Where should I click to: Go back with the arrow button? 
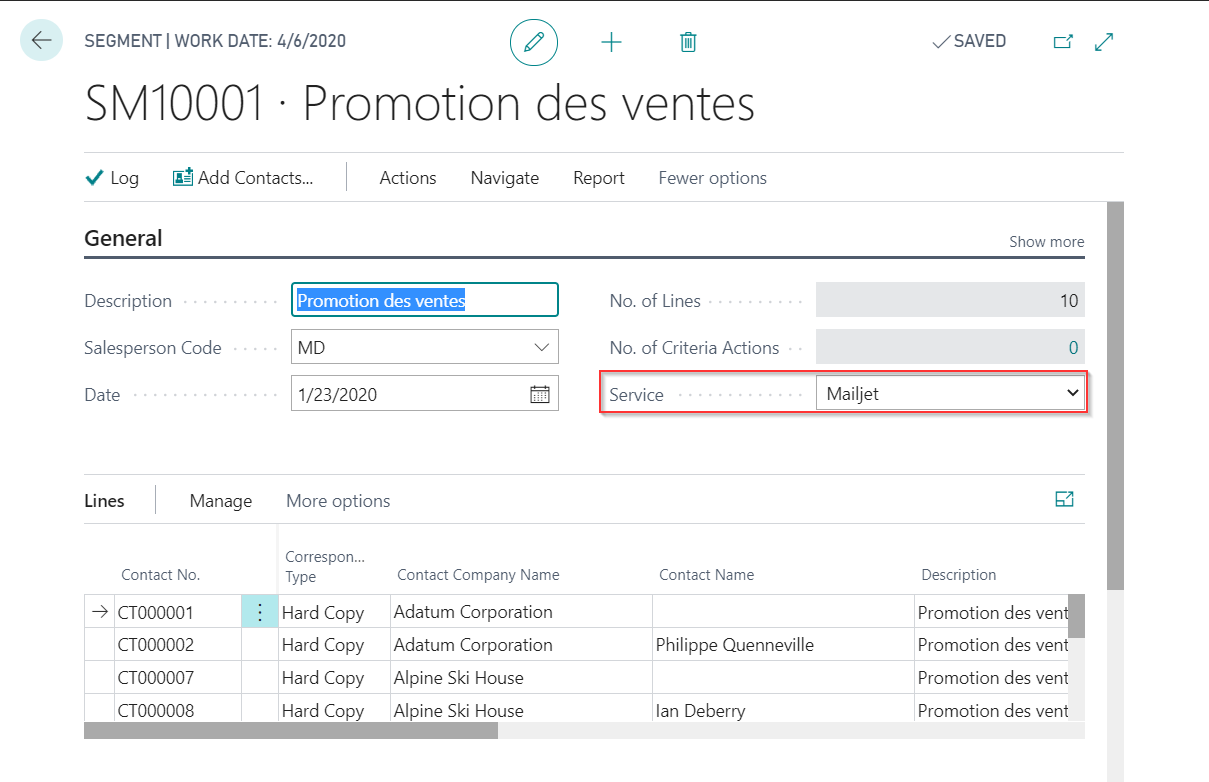point(41,41)
